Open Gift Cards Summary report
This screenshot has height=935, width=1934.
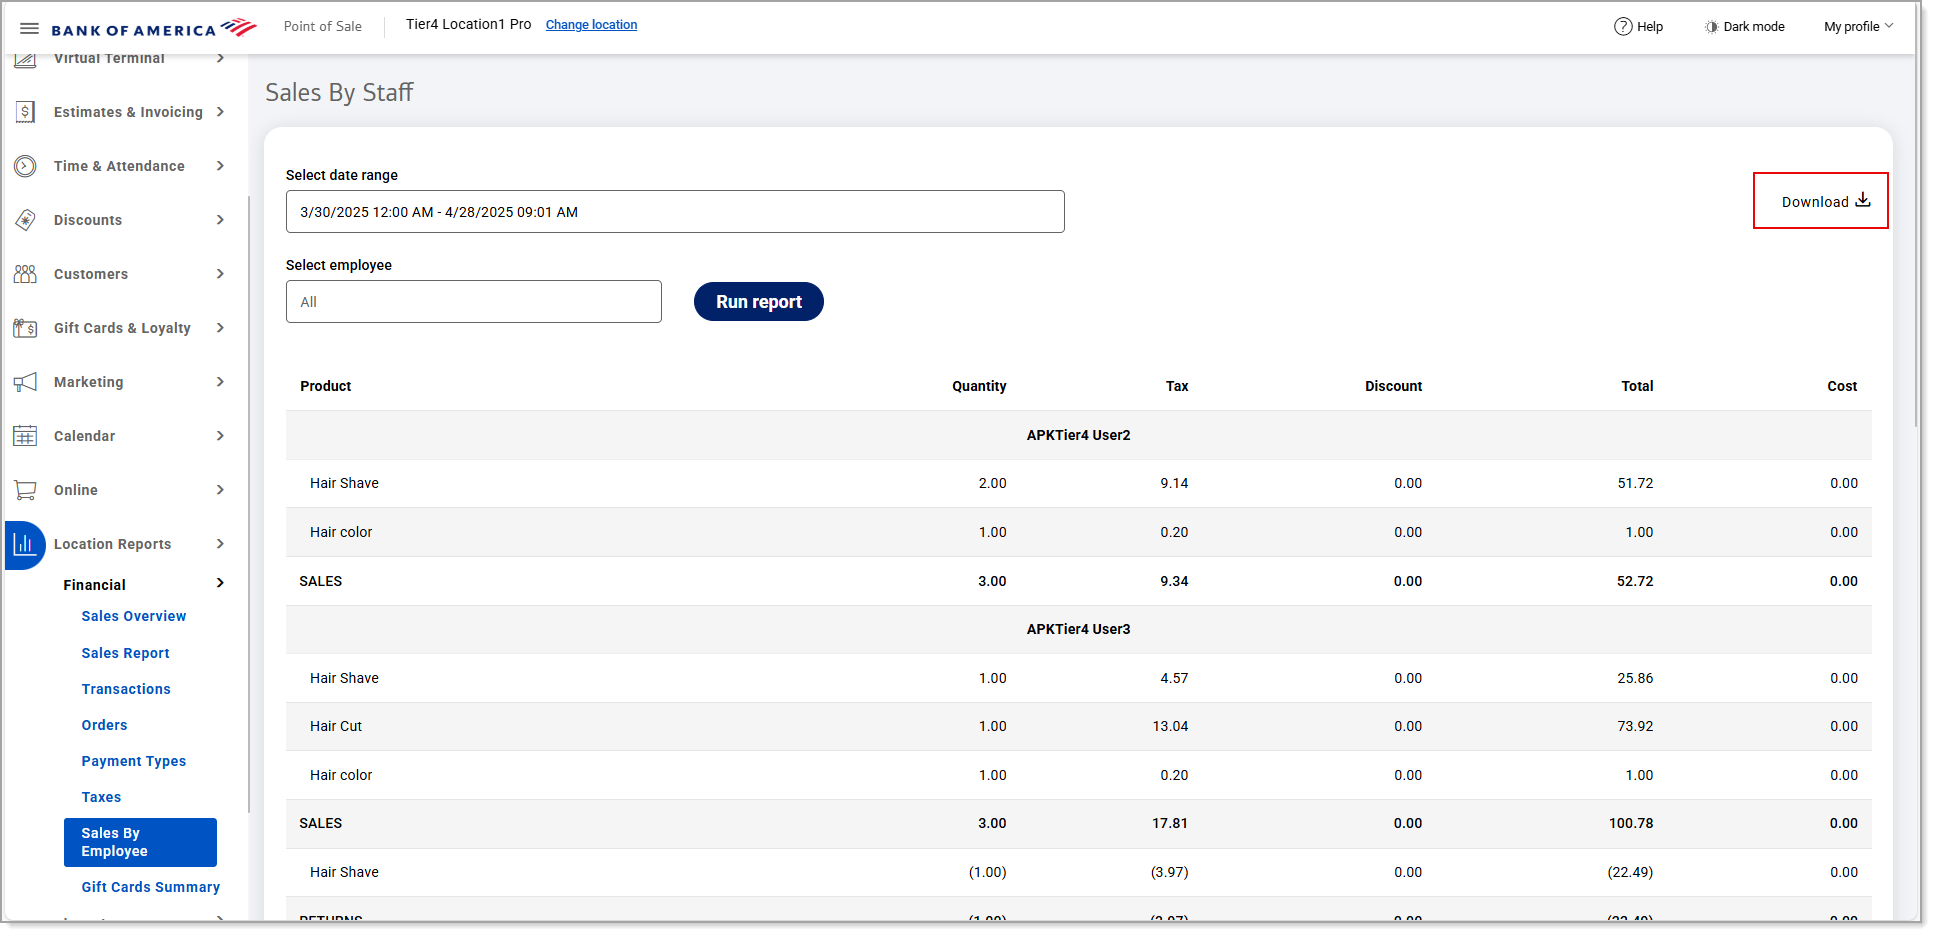coord(151,887)
